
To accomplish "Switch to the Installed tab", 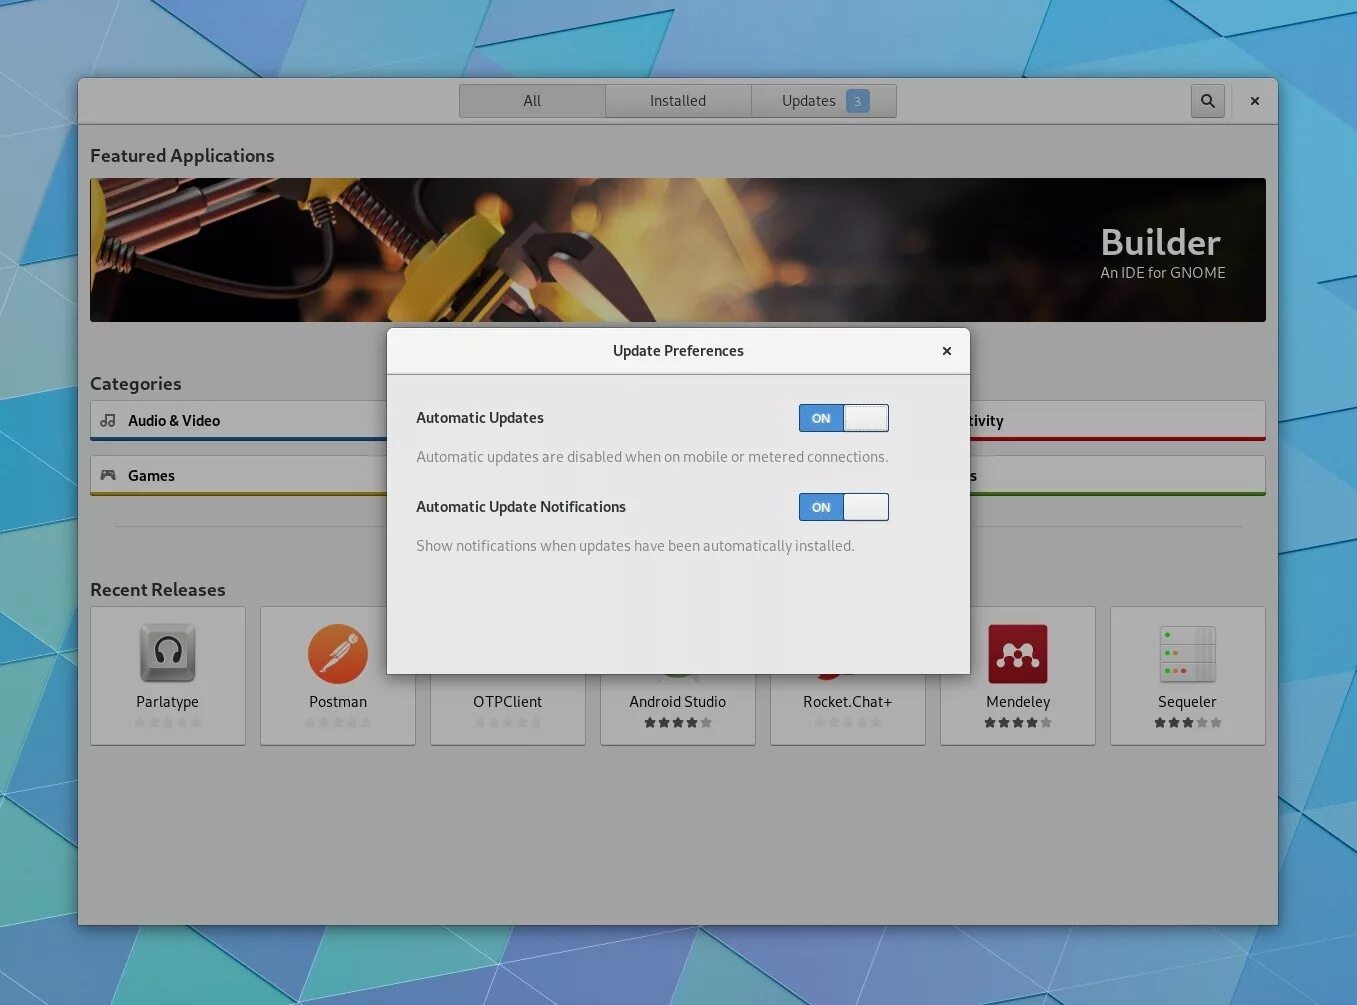I will 678,101.
